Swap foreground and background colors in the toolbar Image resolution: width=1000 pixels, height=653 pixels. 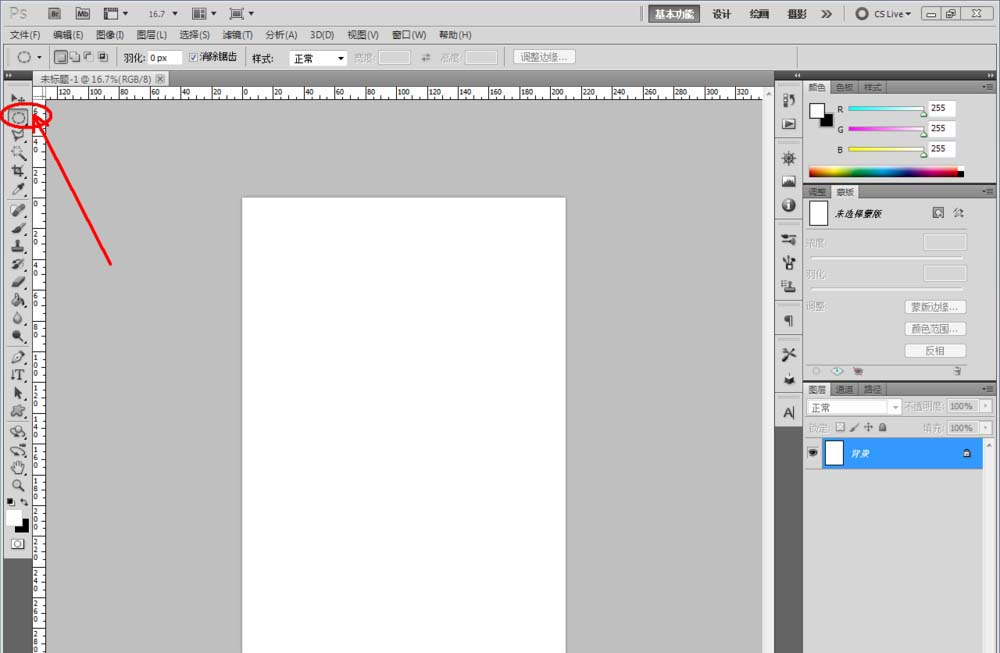[24, 503]
